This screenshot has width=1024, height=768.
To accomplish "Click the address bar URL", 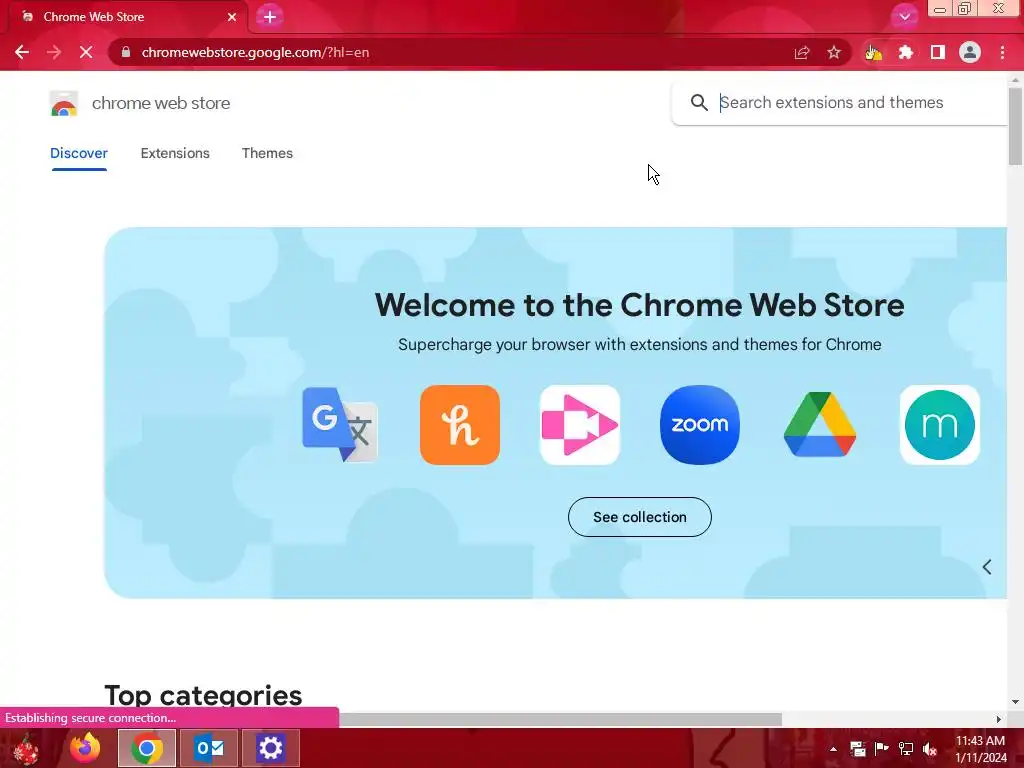I will click(255, 52).
